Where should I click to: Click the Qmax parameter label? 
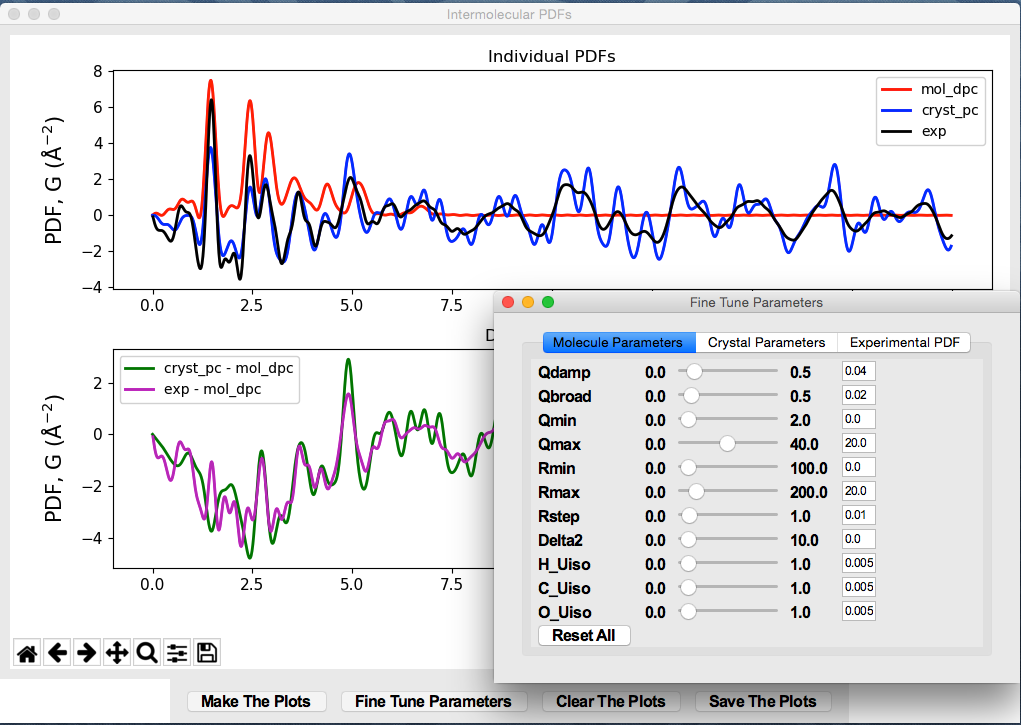[x=559, y=445]
